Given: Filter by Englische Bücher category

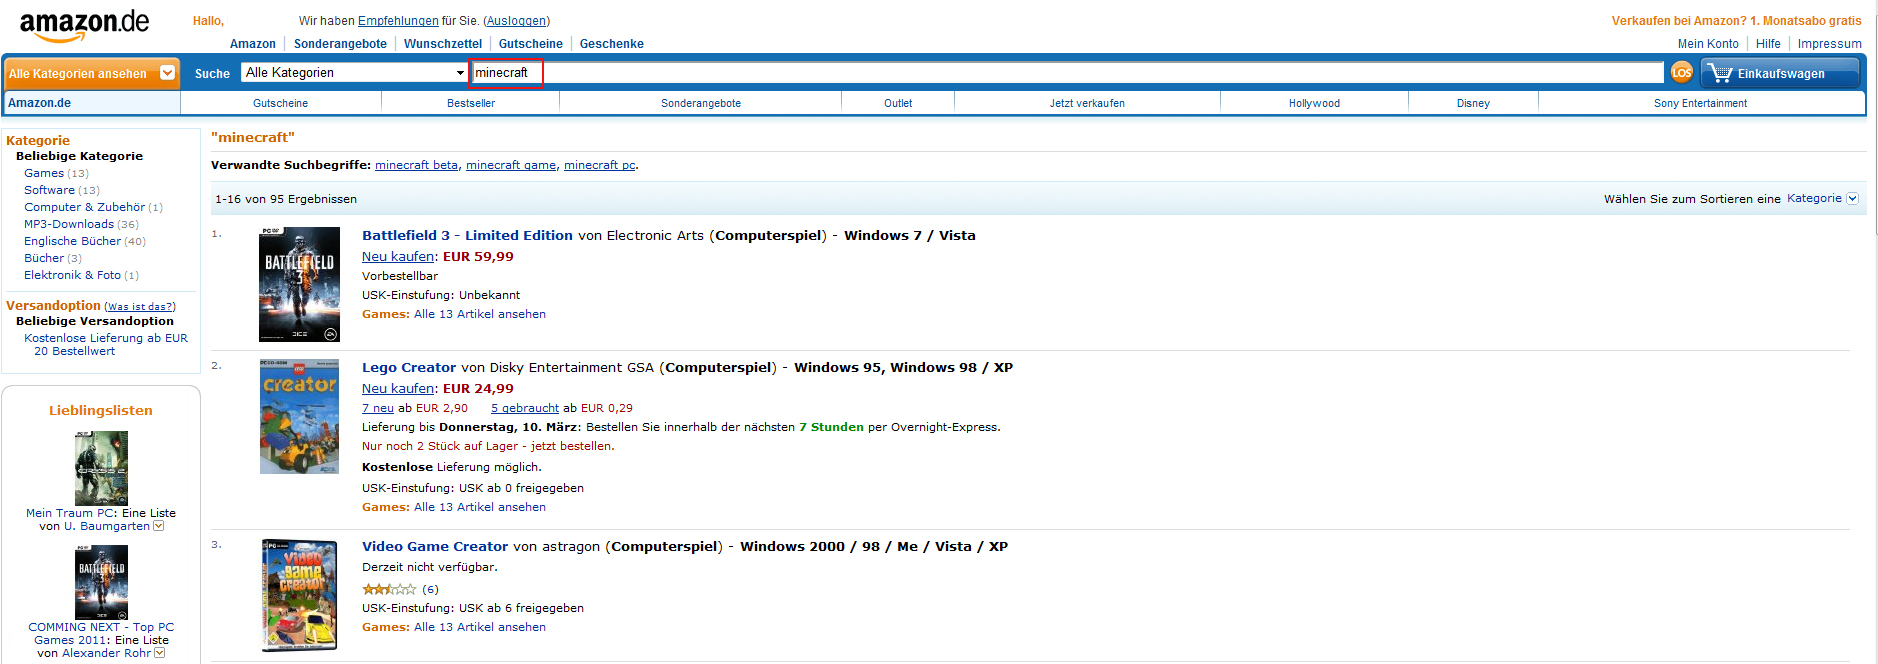Looking at the screenshot, I should pyautogui.click(x=72, y=241).
